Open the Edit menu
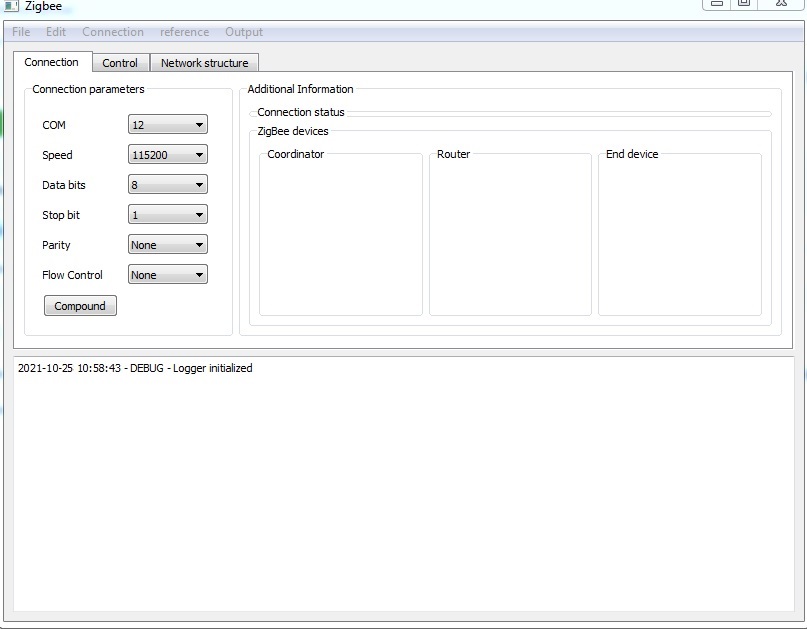807x629 pixels. [56, 32]
